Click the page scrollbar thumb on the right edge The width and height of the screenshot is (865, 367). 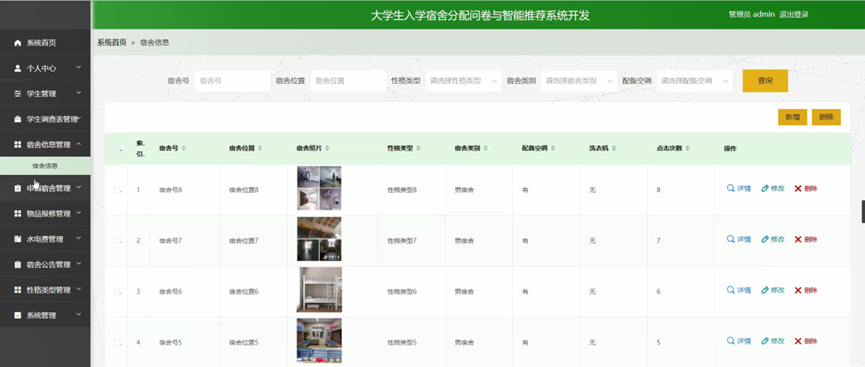[x=863, y=212]
